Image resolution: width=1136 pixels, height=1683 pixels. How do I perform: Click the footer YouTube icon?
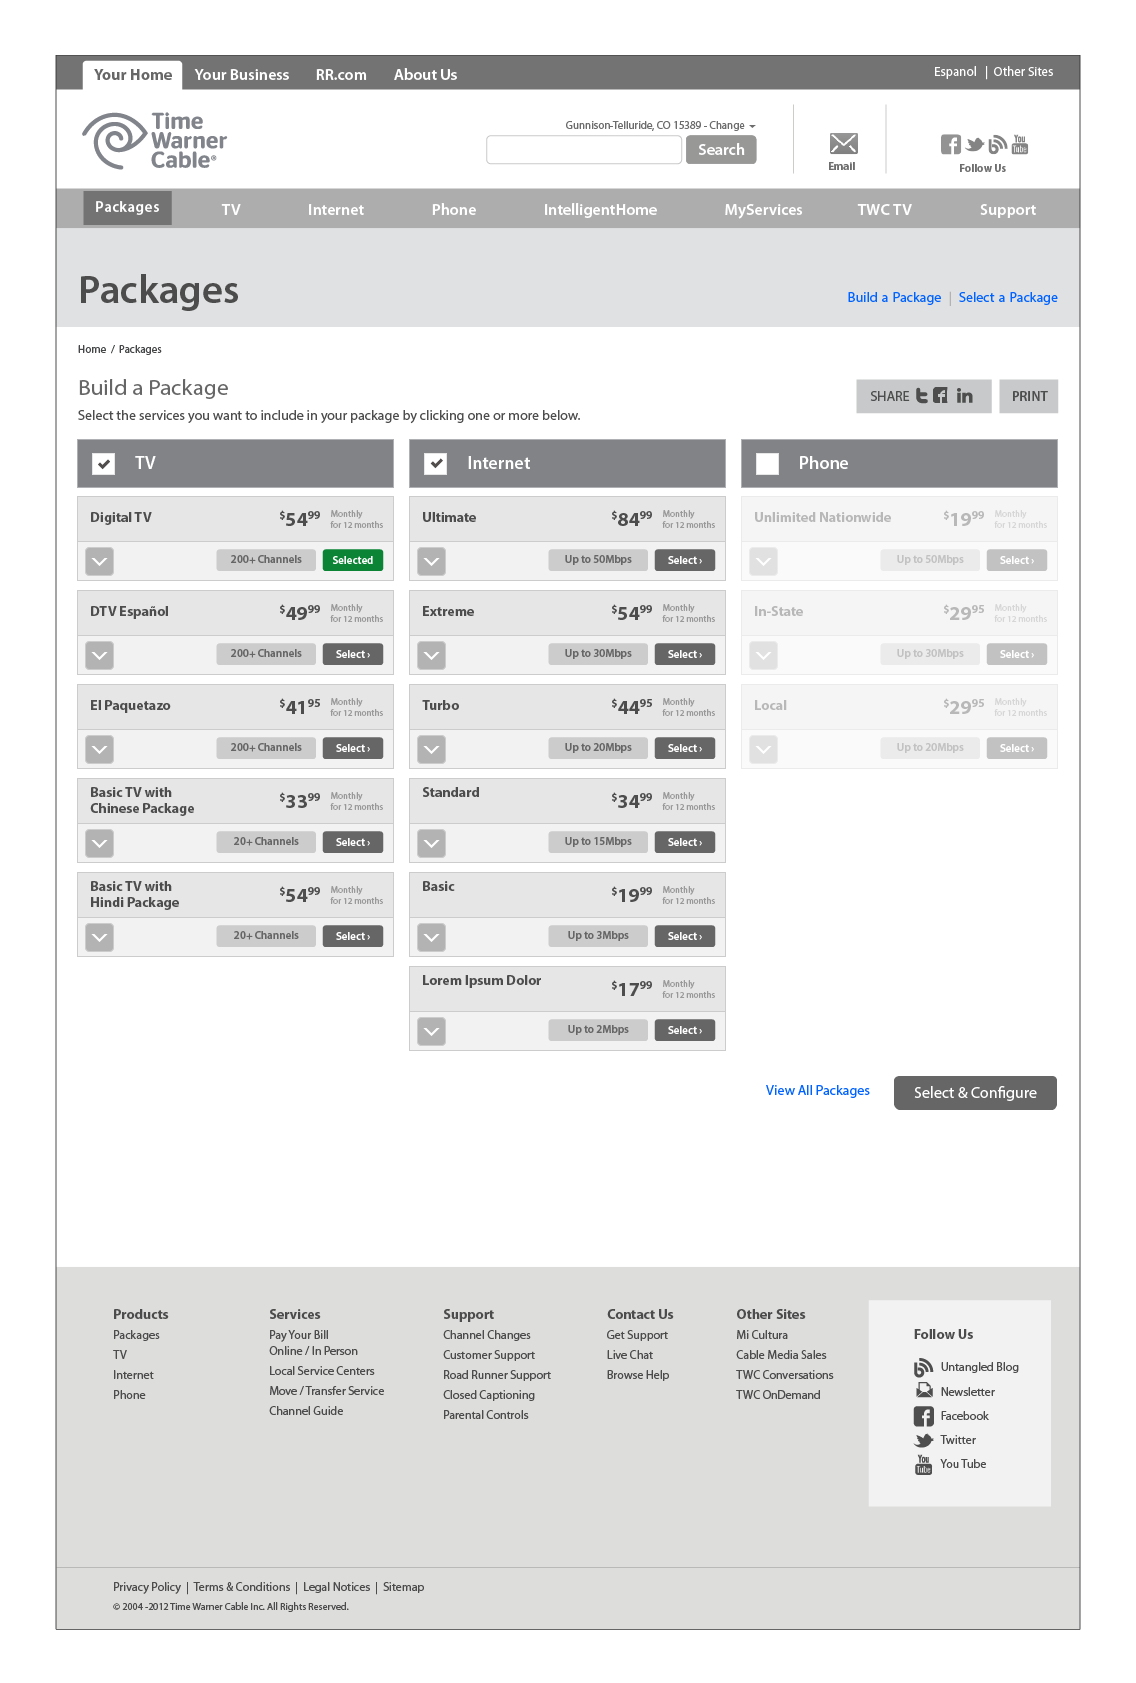click(x=923, y=1464)
